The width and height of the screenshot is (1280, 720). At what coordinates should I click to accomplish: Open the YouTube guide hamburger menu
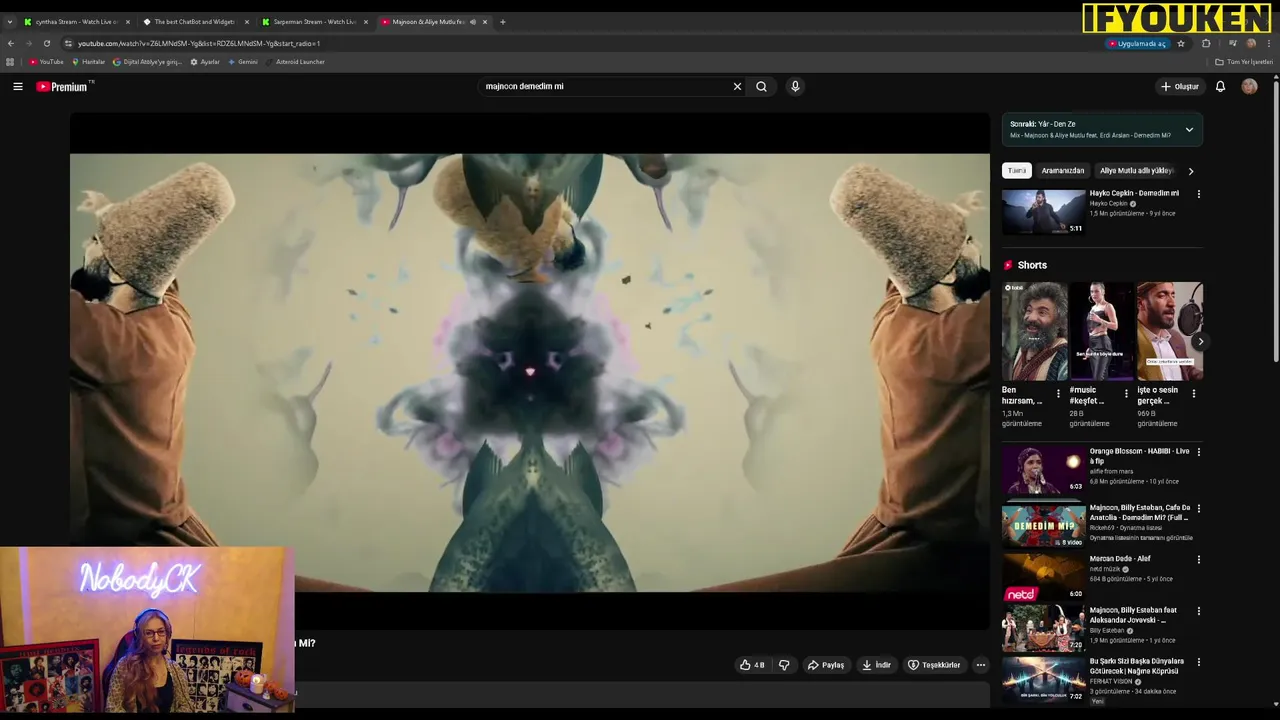pyautogui.click(x=18, y=87)
